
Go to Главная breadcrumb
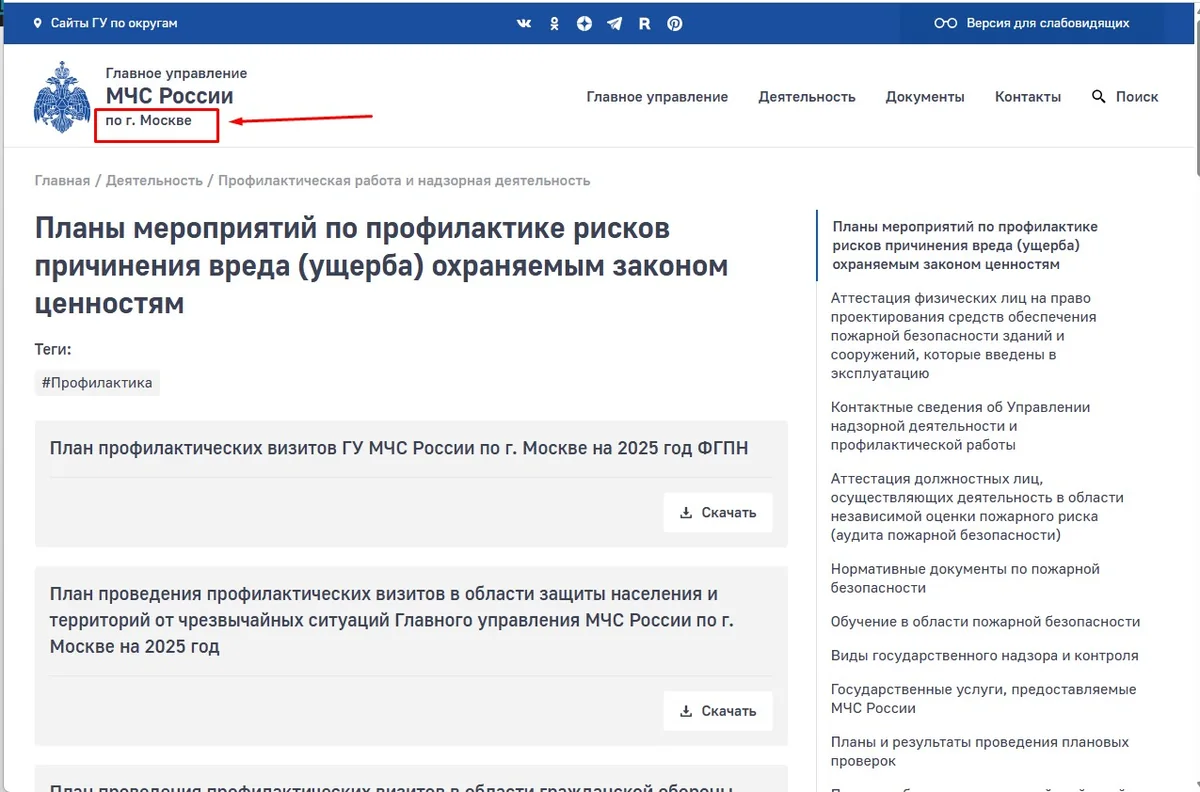tap(62, 181)
